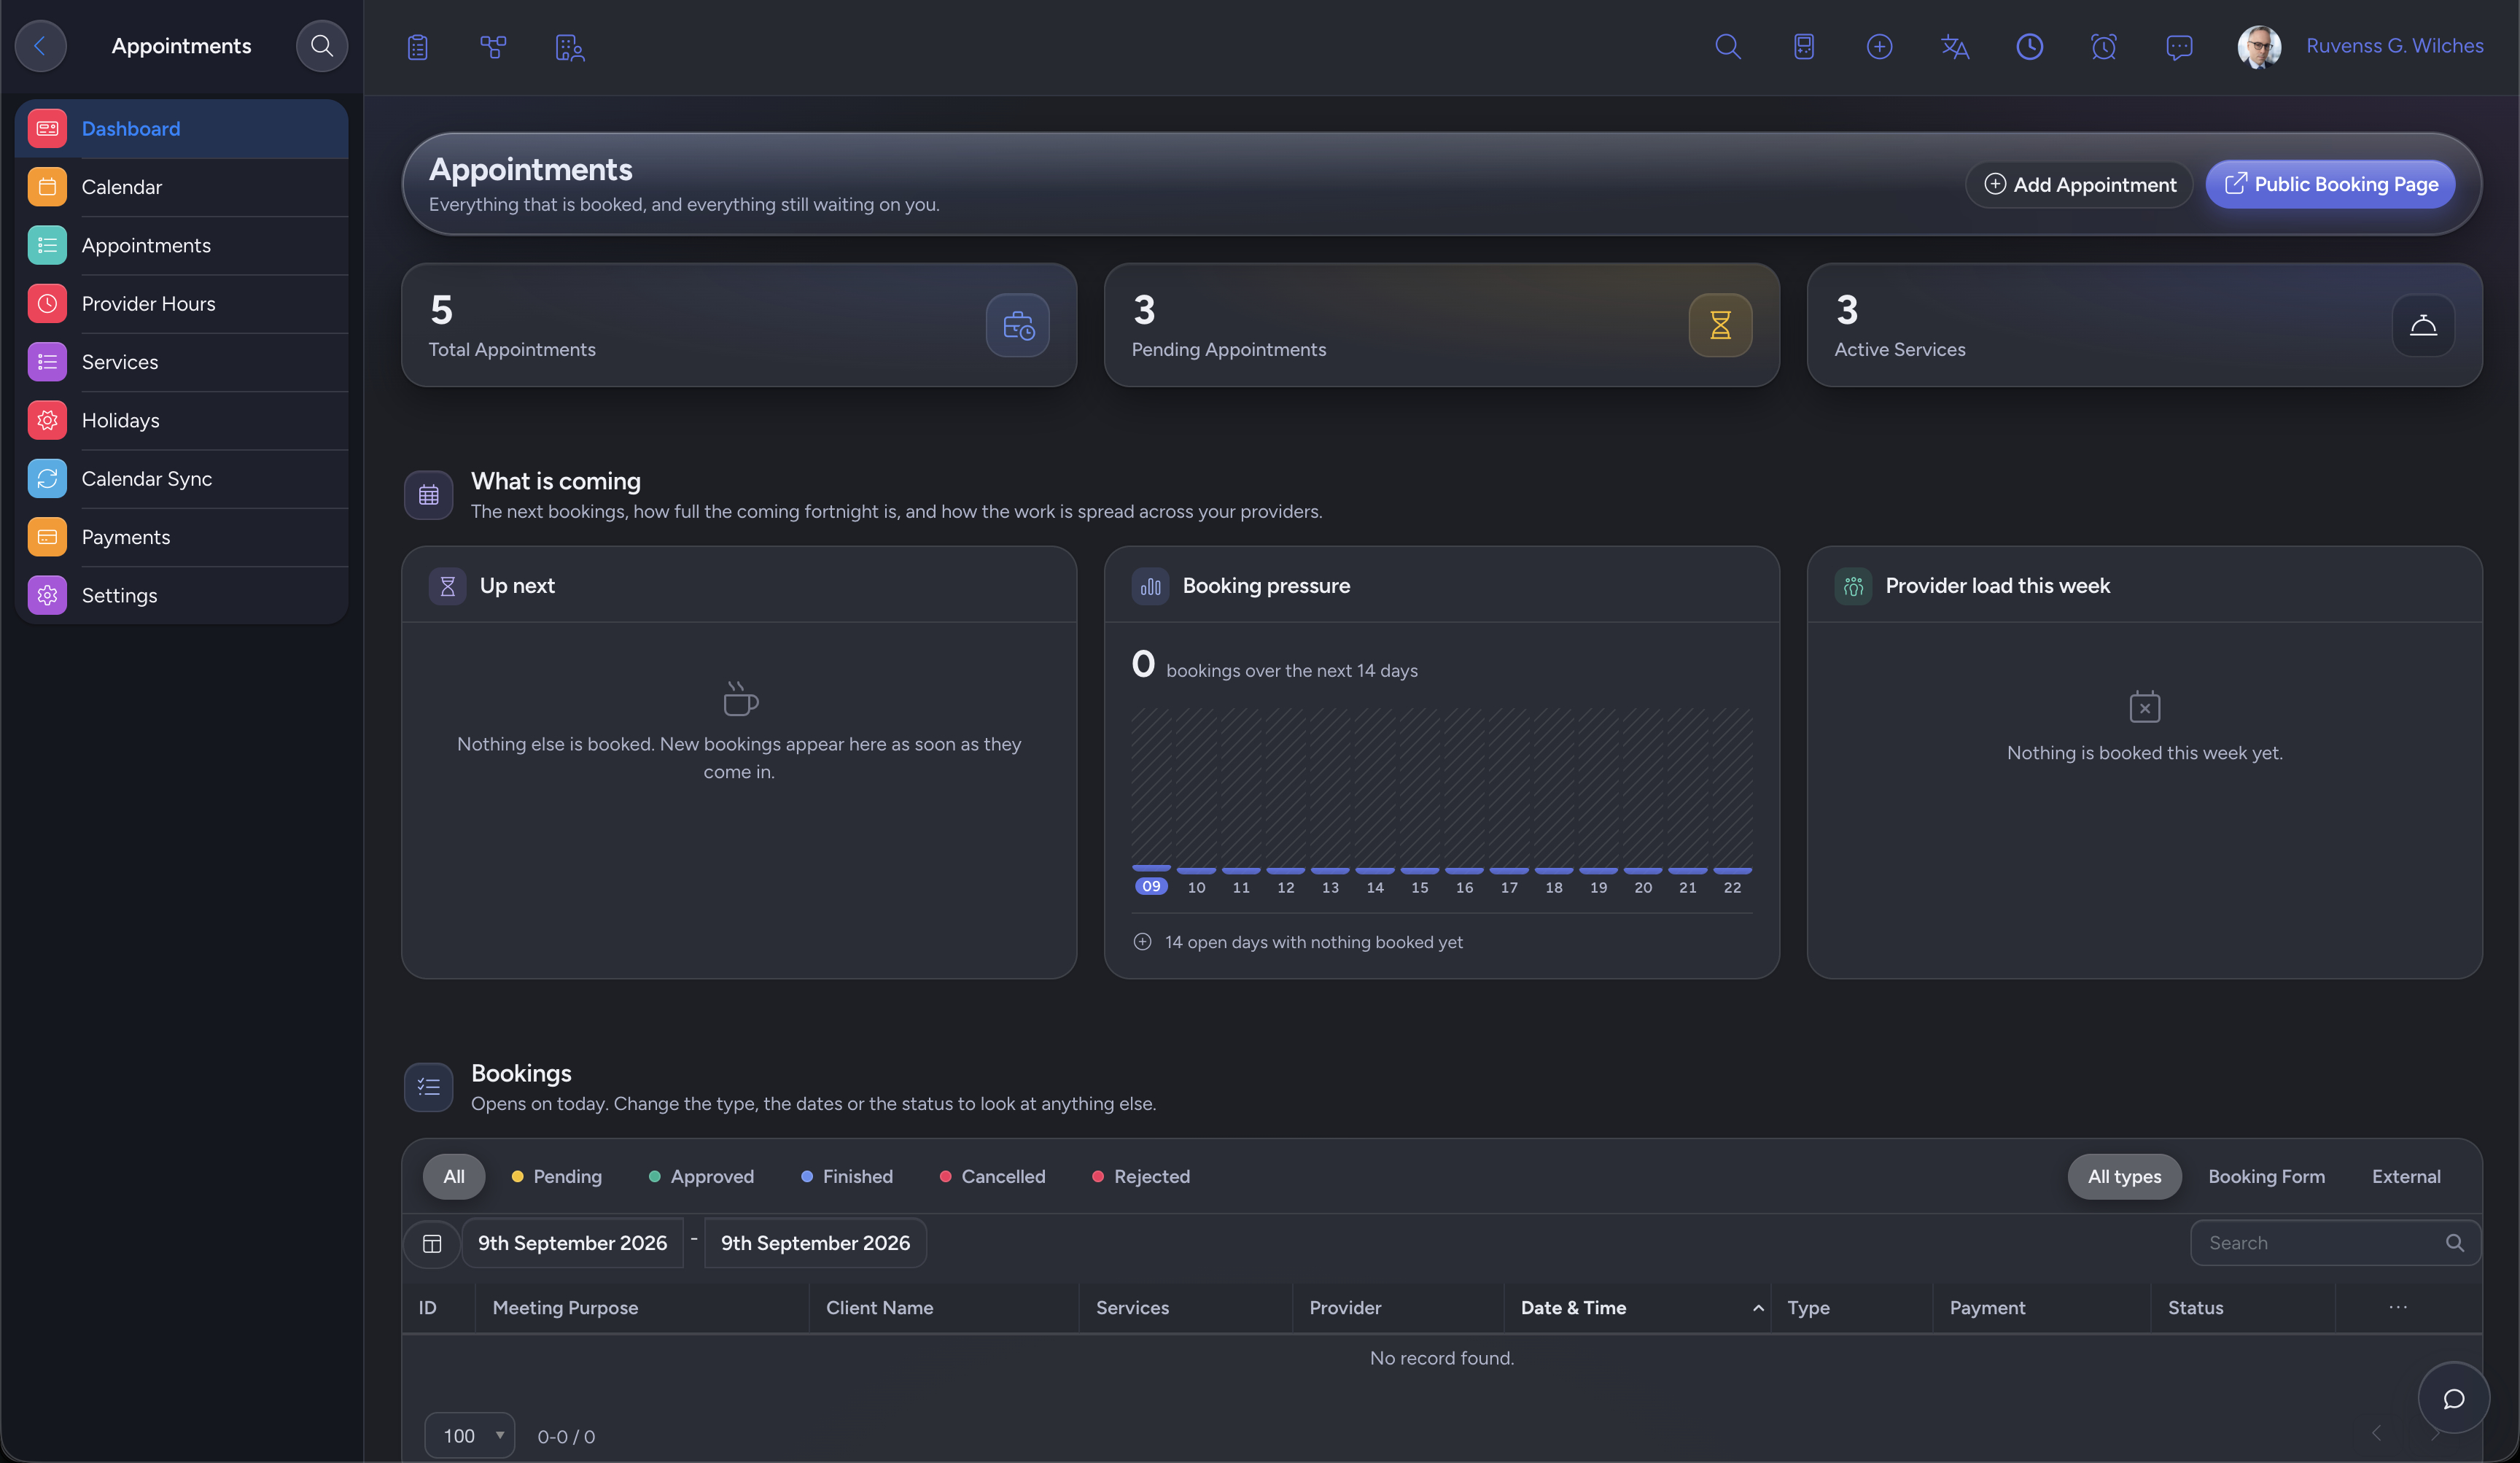Click the building with person icon
2520x1463 pixels.
569,47
